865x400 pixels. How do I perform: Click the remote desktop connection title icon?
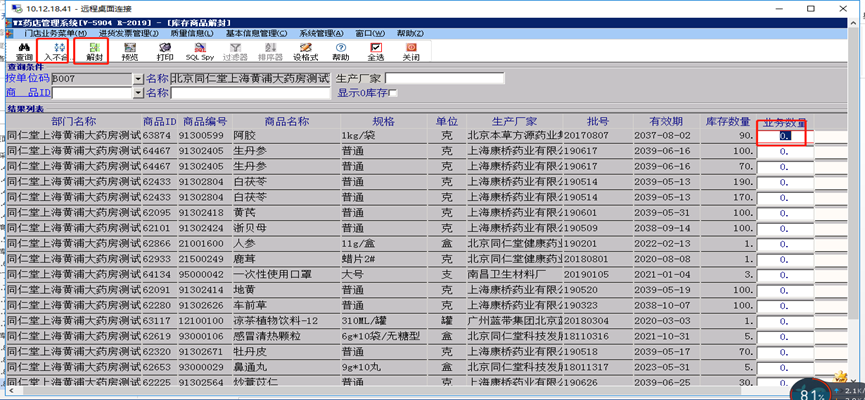17,8
